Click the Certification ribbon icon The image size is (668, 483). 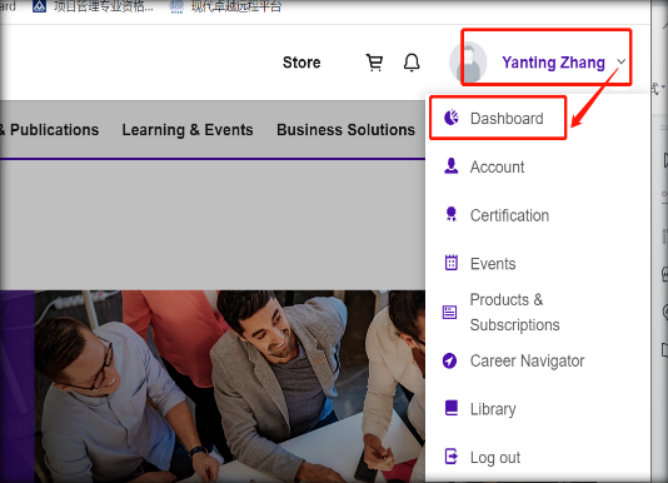(451, 215)
